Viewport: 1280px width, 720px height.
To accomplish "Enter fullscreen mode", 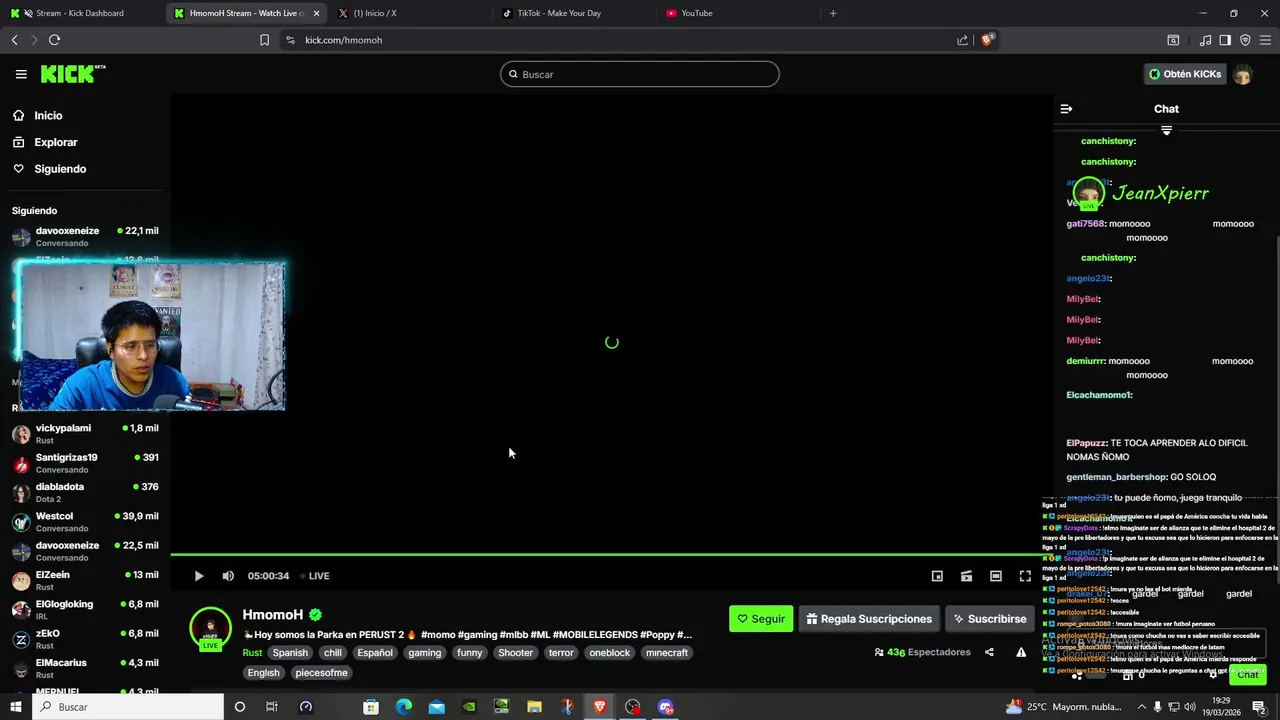I will click(x=1025, y=576).
